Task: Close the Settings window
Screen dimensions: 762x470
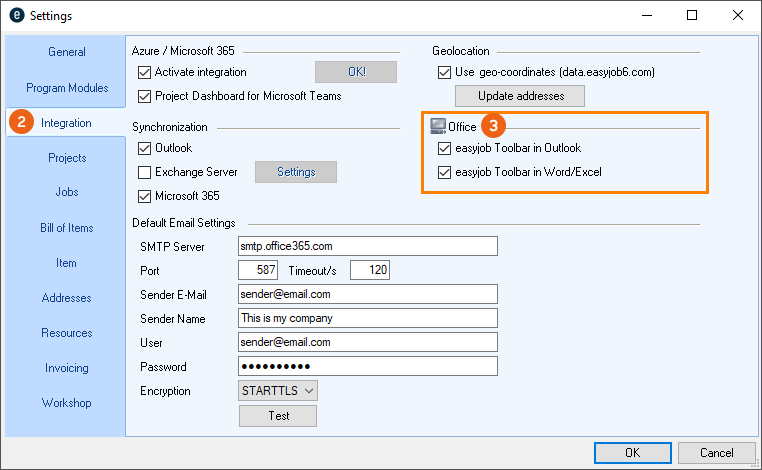Action: [x=738, y=16]
